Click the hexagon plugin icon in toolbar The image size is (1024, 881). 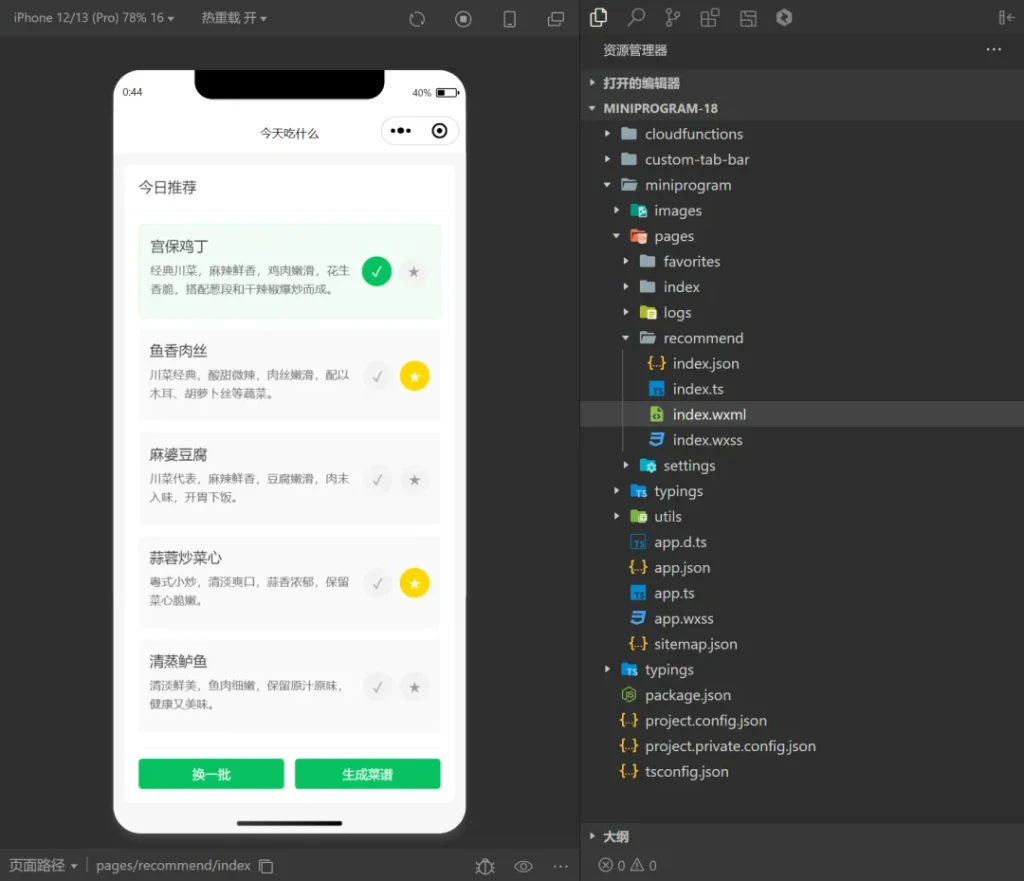coord(784,18)
